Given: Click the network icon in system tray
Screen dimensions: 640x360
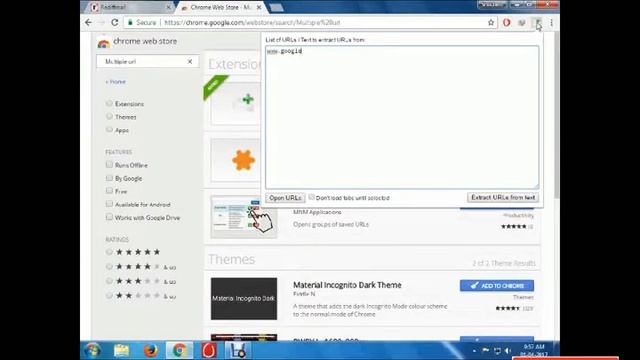Looking at the screenshot, I should pyautogui.click(x=497, y=350).
